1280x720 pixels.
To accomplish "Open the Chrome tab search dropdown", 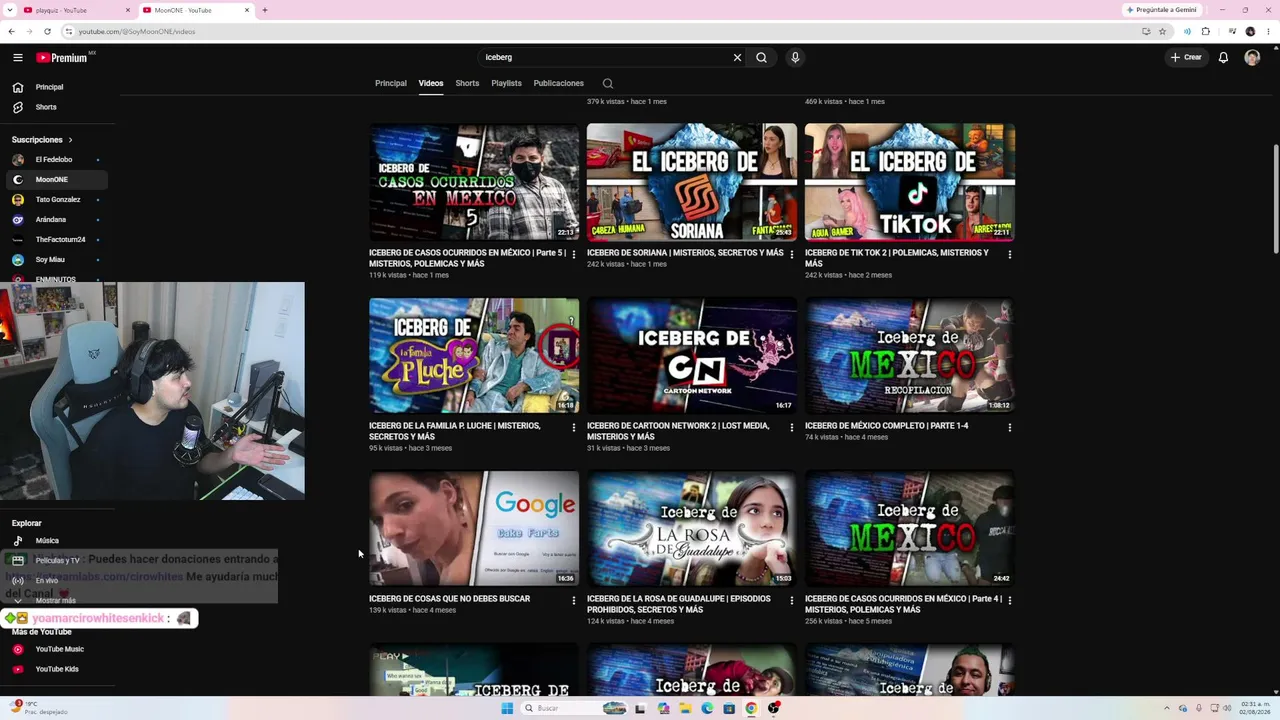I will pyautogui.click(x=11, y=10).
